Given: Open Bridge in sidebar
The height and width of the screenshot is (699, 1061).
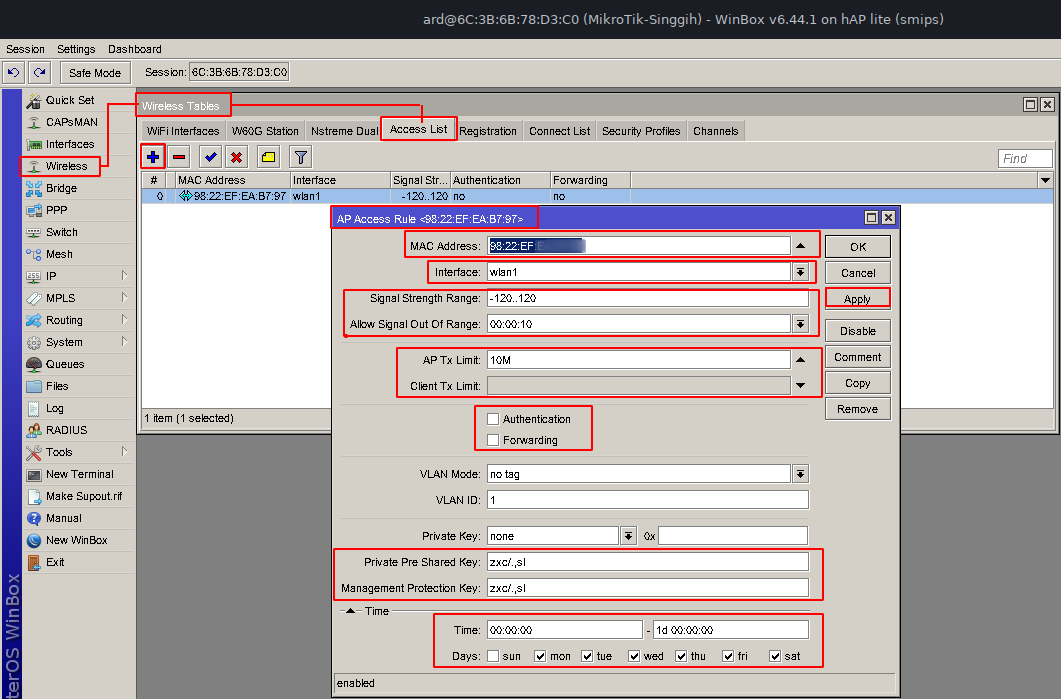Looking at the screenshot, I should pos(61,188).
